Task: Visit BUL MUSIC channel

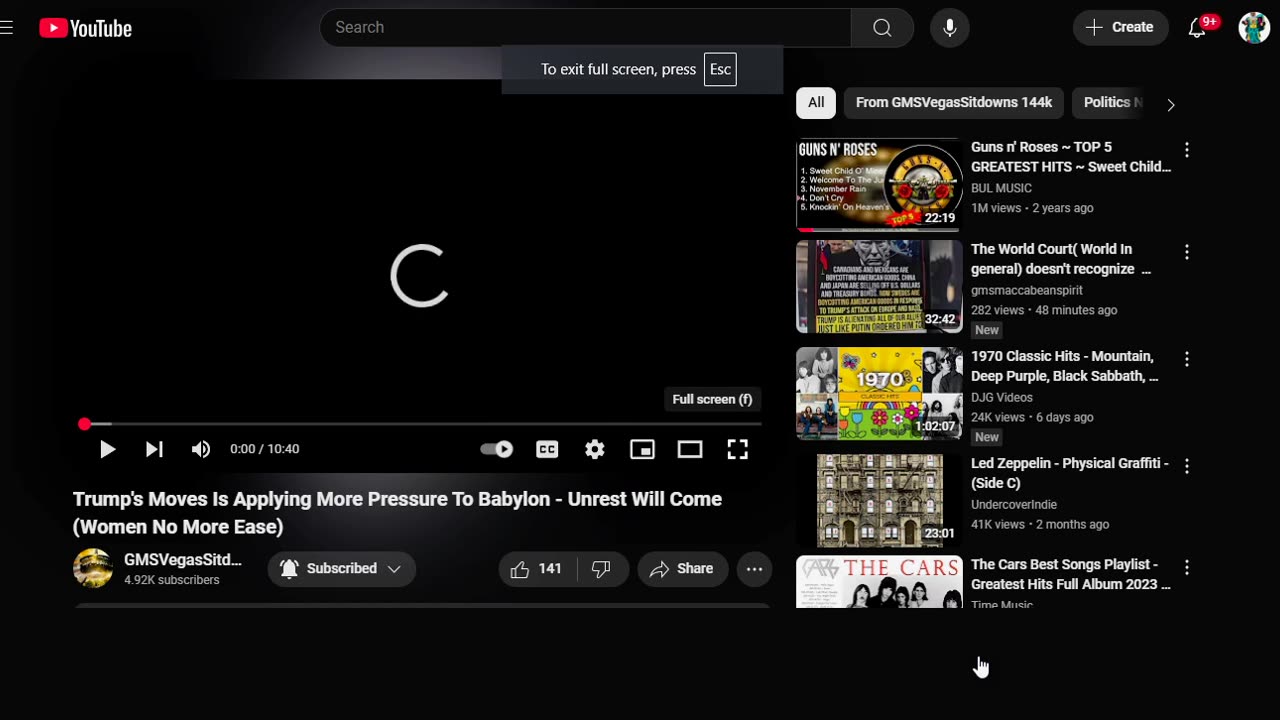Action: pyautogui.click(x=1001, y=188)
